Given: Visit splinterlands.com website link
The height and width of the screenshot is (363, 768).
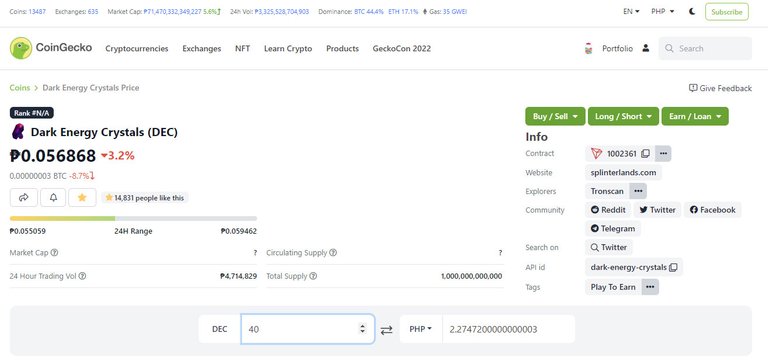Looking at the screenshot, I should 623,172.
